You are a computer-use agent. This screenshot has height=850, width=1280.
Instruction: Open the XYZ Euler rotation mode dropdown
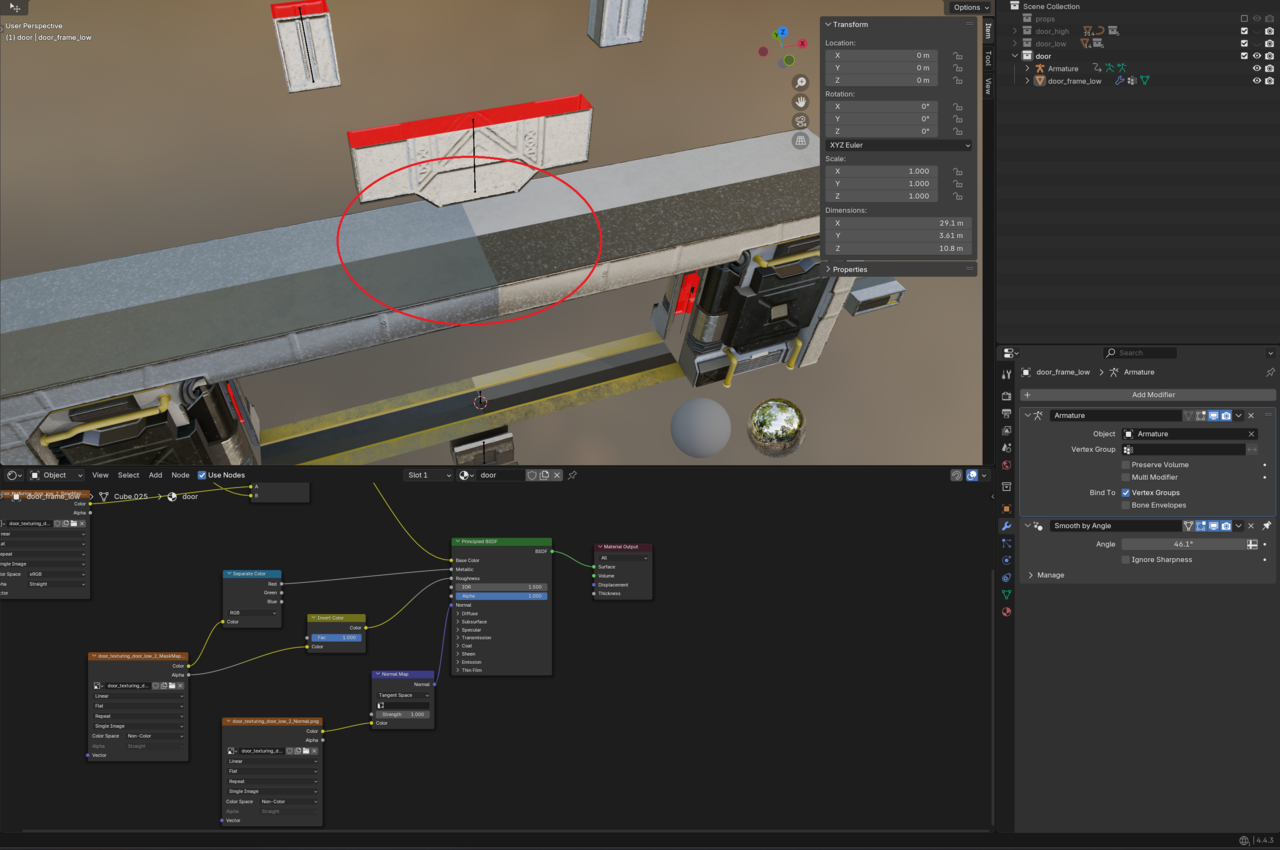(898, 145)
